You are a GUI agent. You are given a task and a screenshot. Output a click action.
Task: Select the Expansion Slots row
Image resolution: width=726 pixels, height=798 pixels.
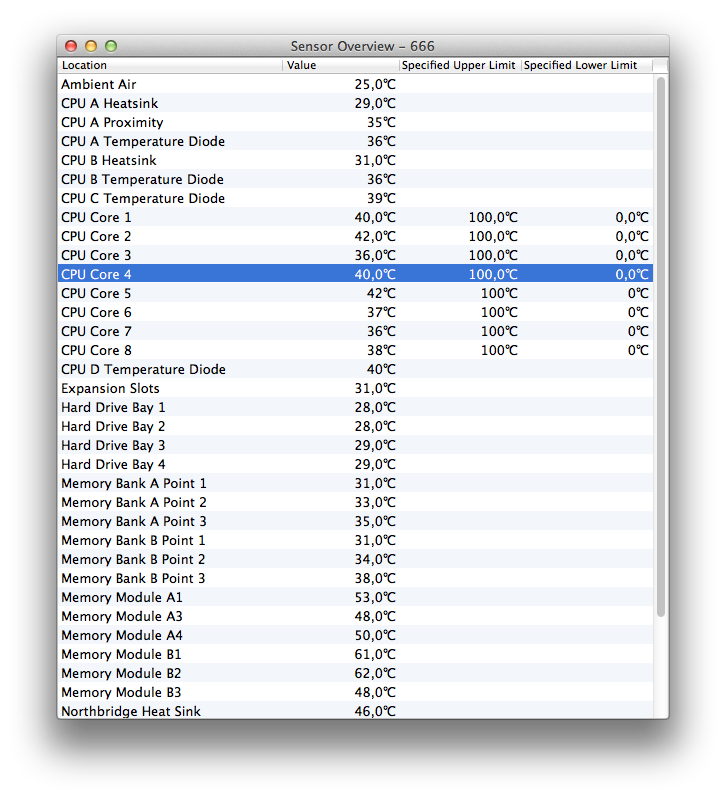tap(355, 388)
